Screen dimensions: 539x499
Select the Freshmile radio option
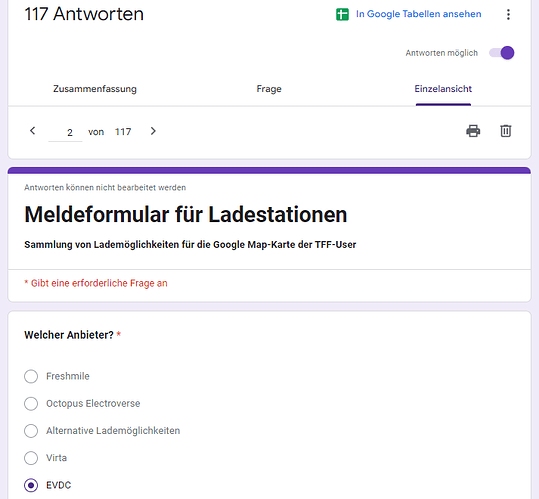31,376
